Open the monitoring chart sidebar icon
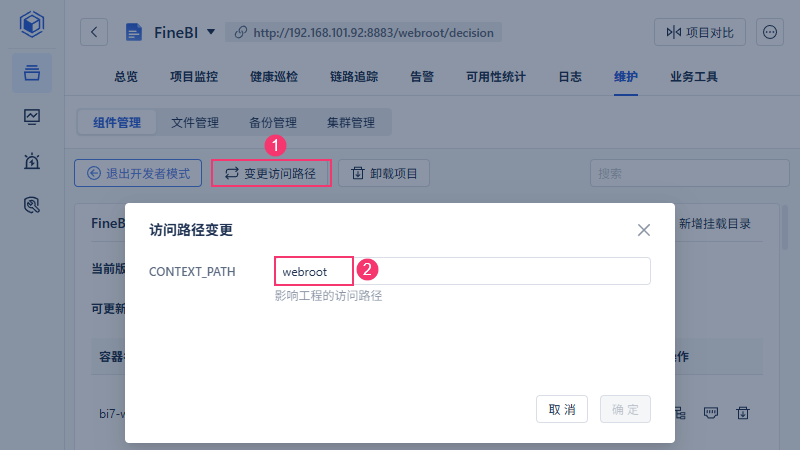The image size is (800, 450). (32, 117)
